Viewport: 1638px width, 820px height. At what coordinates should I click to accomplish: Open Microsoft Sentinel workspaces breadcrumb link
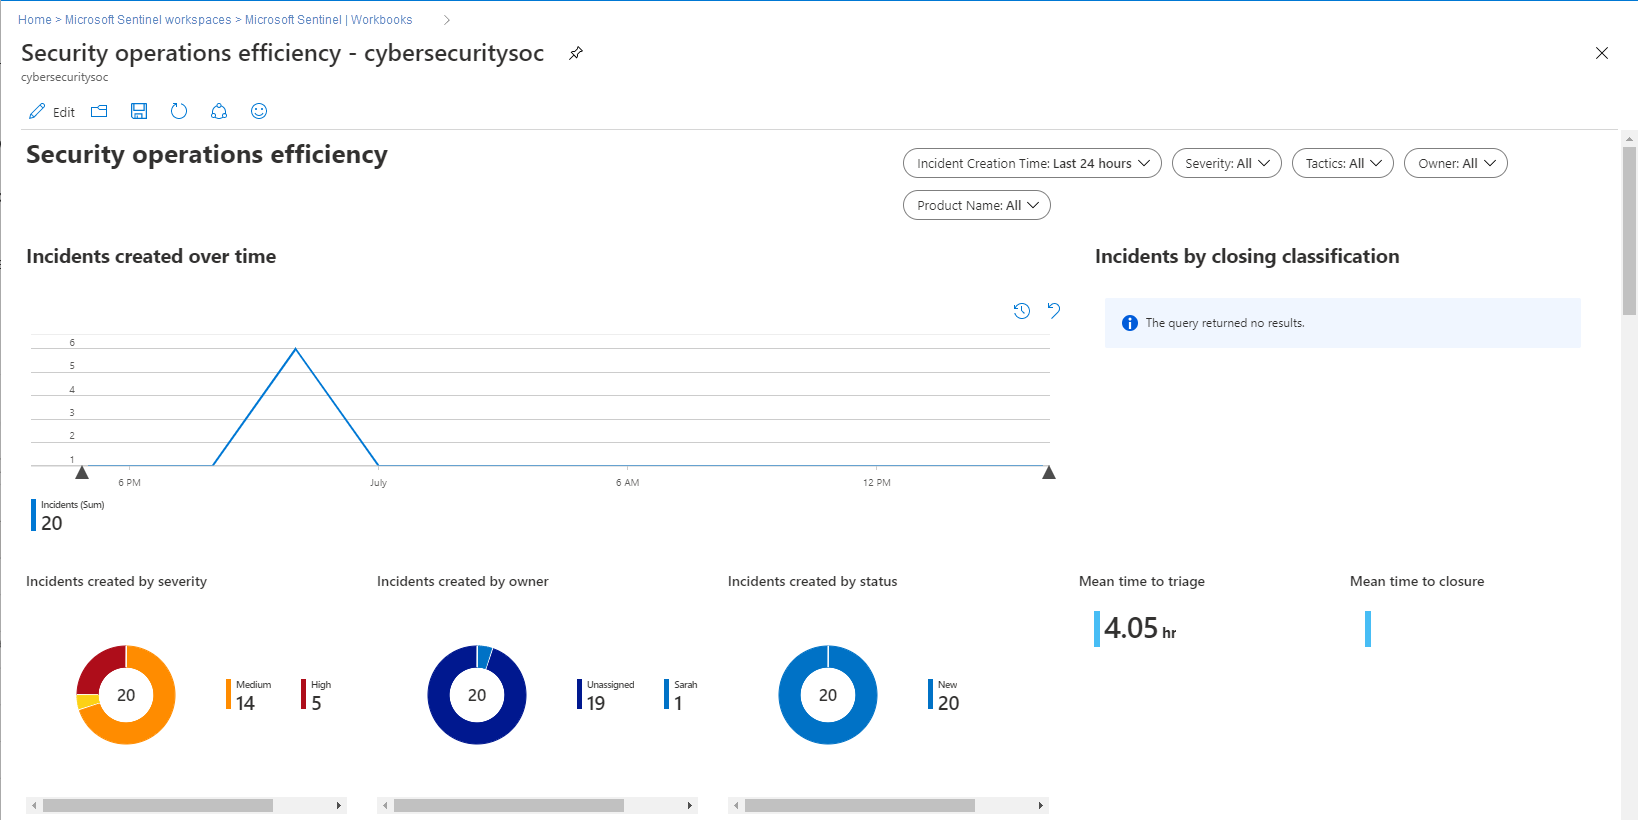click(x=148, y=20)
